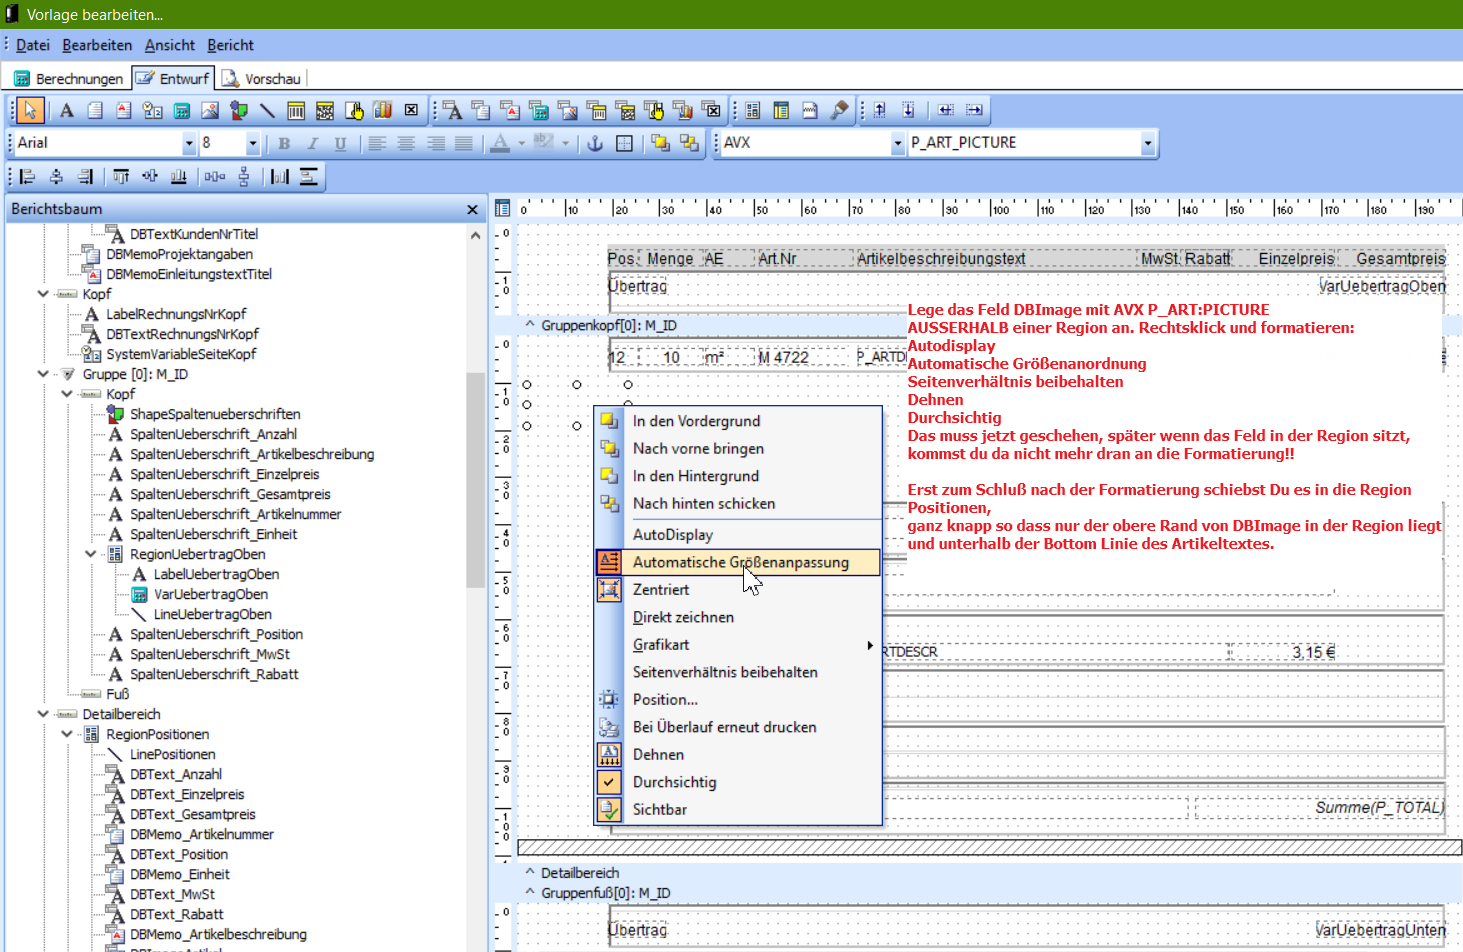The width and height of the screenshot is (1463, 952).
Task: Click Seitenverhältnis beibehalten menu entry
Action: click(x=738, y=672)
